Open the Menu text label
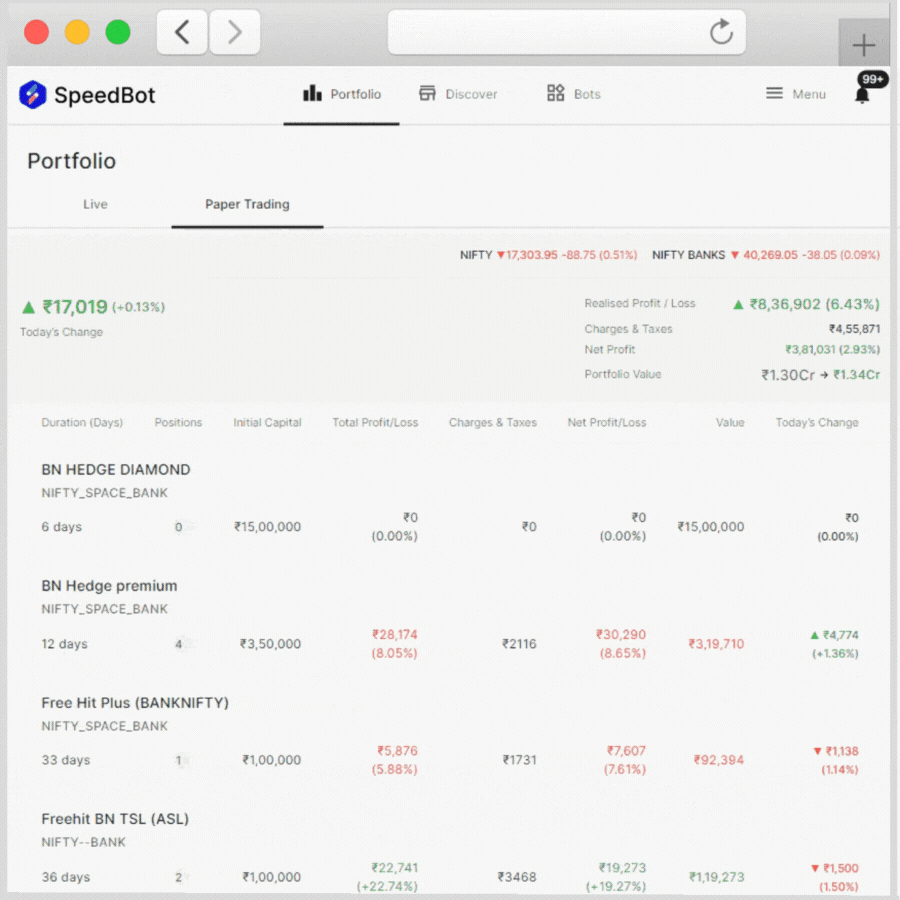 (809, 94)
